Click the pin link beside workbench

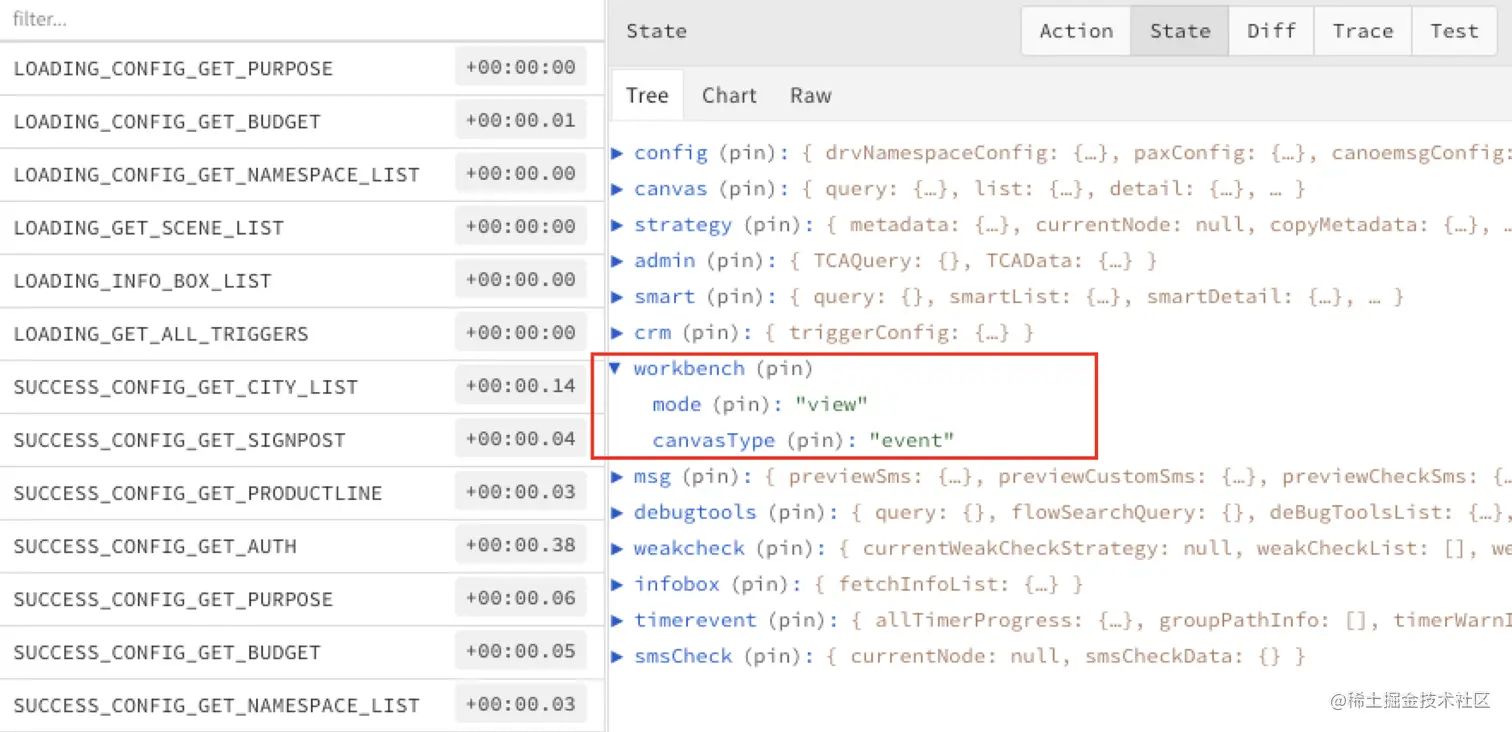tap(784, 369)
